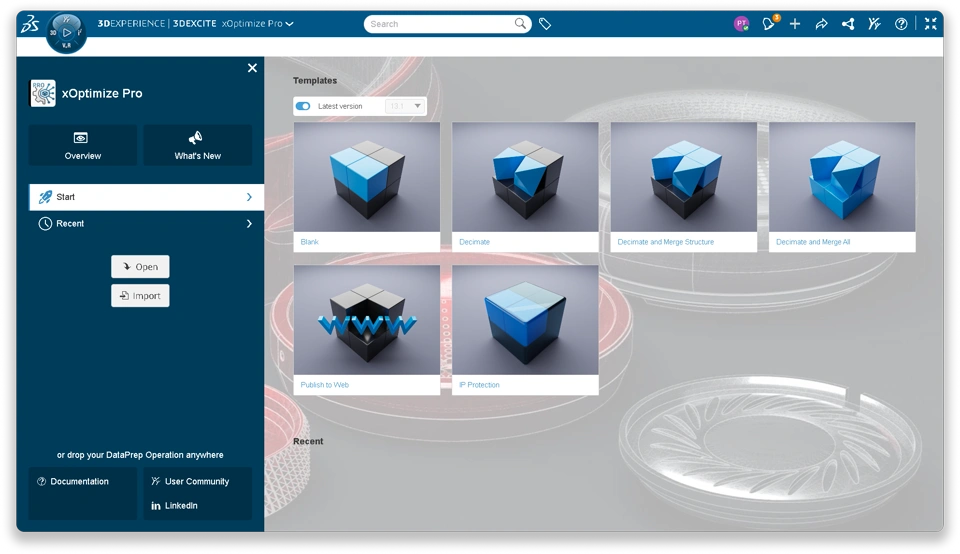This screenshot has width=960, height=554.
Task: Open the help question mark icon
Action: tap(901, 24)
